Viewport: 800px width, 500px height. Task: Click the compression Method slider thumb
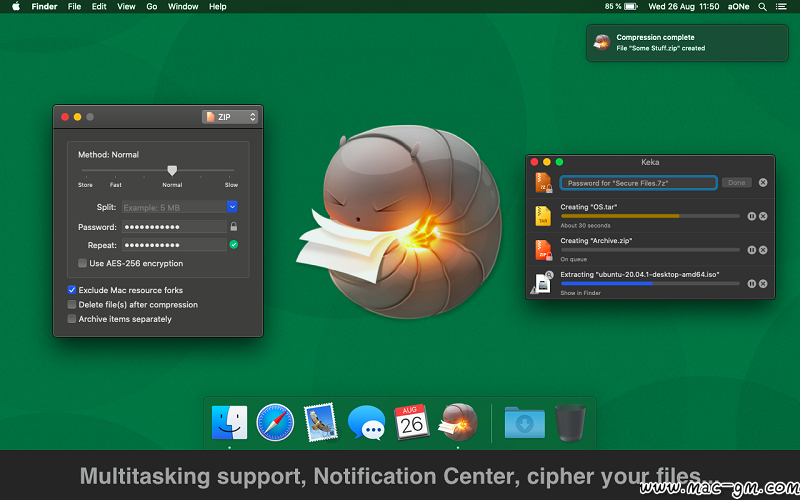point(172,170)
